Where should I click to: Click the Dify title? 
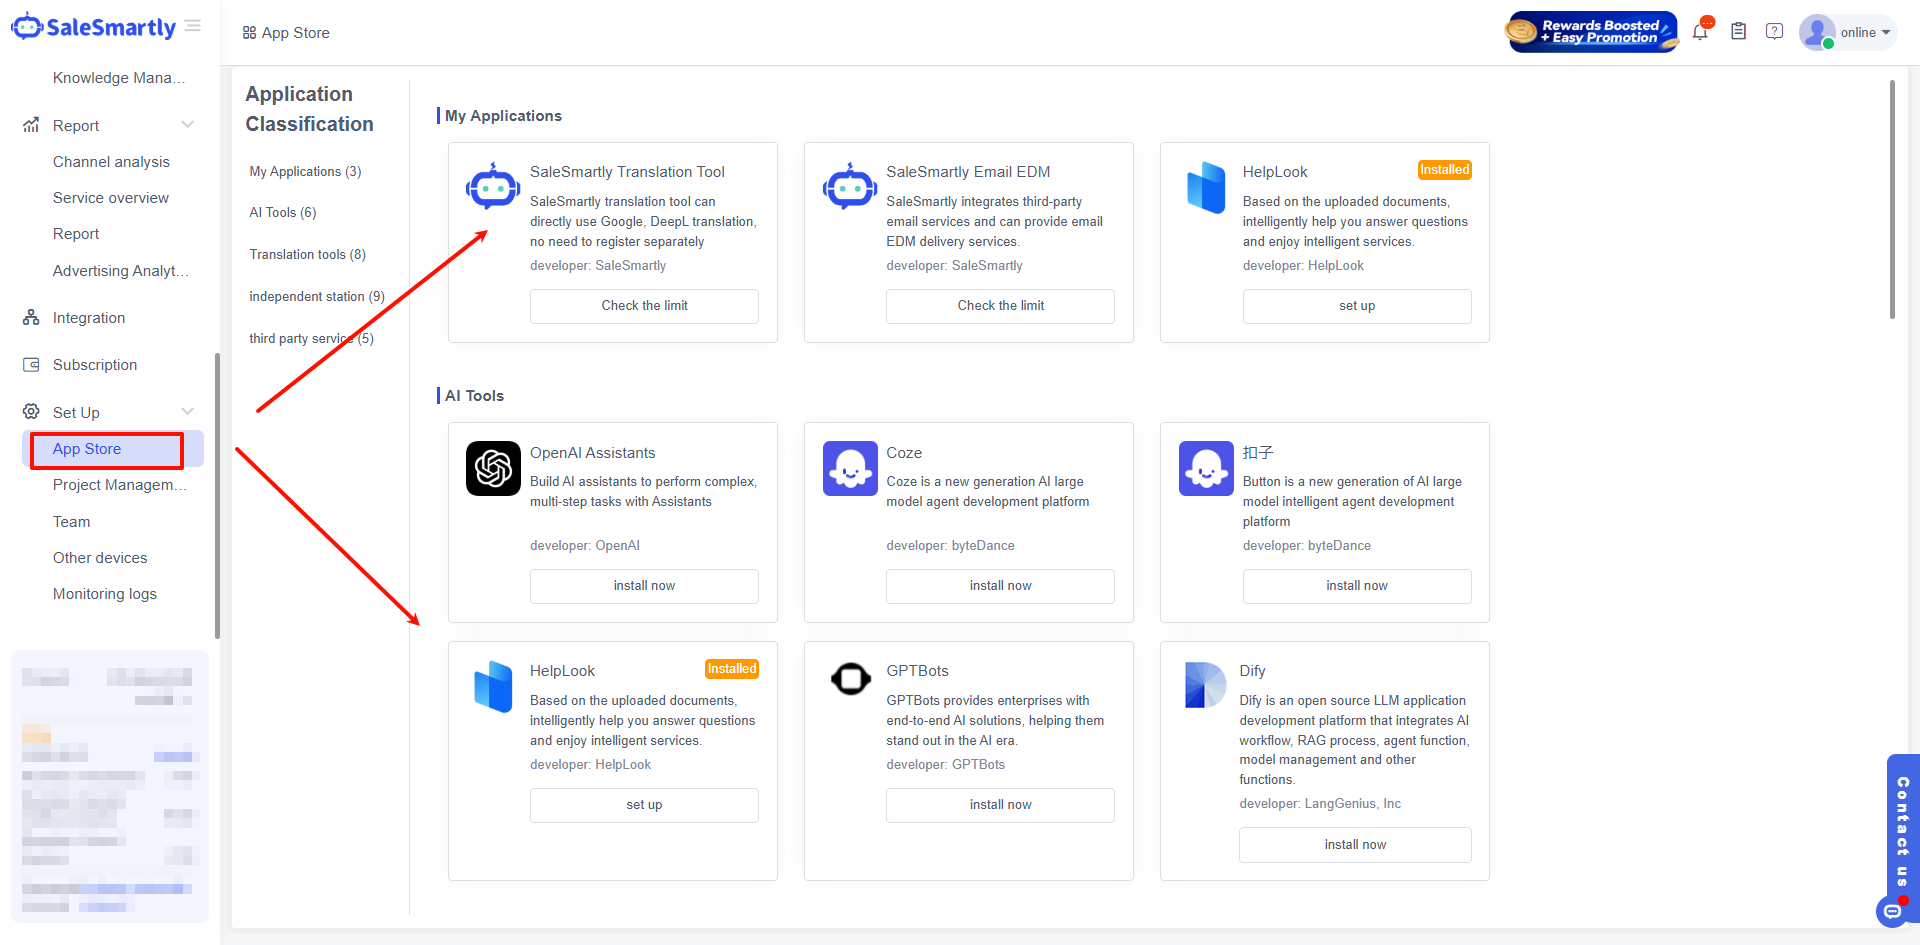pyautogui.click(x=1252, y=671)
